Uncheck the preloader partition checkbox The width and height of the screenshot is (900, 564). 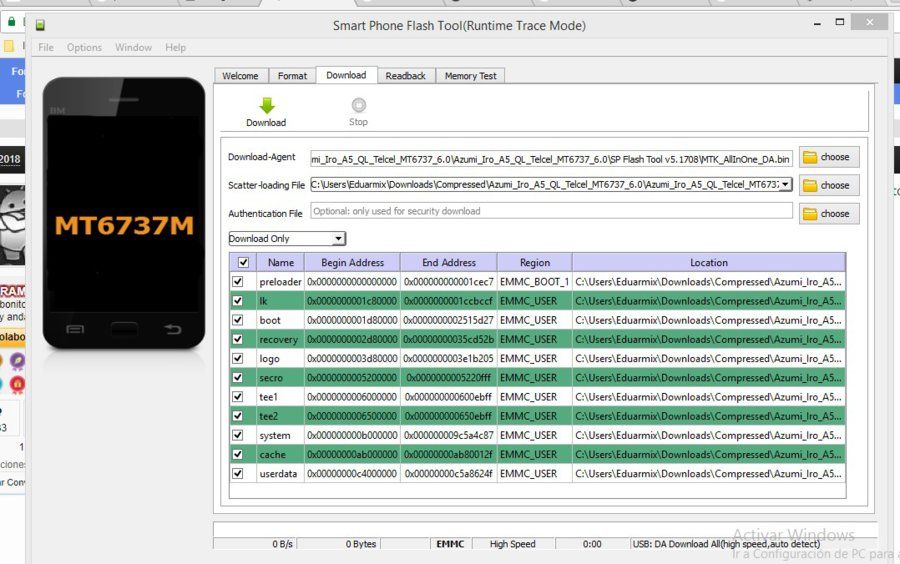click(238, 282)
